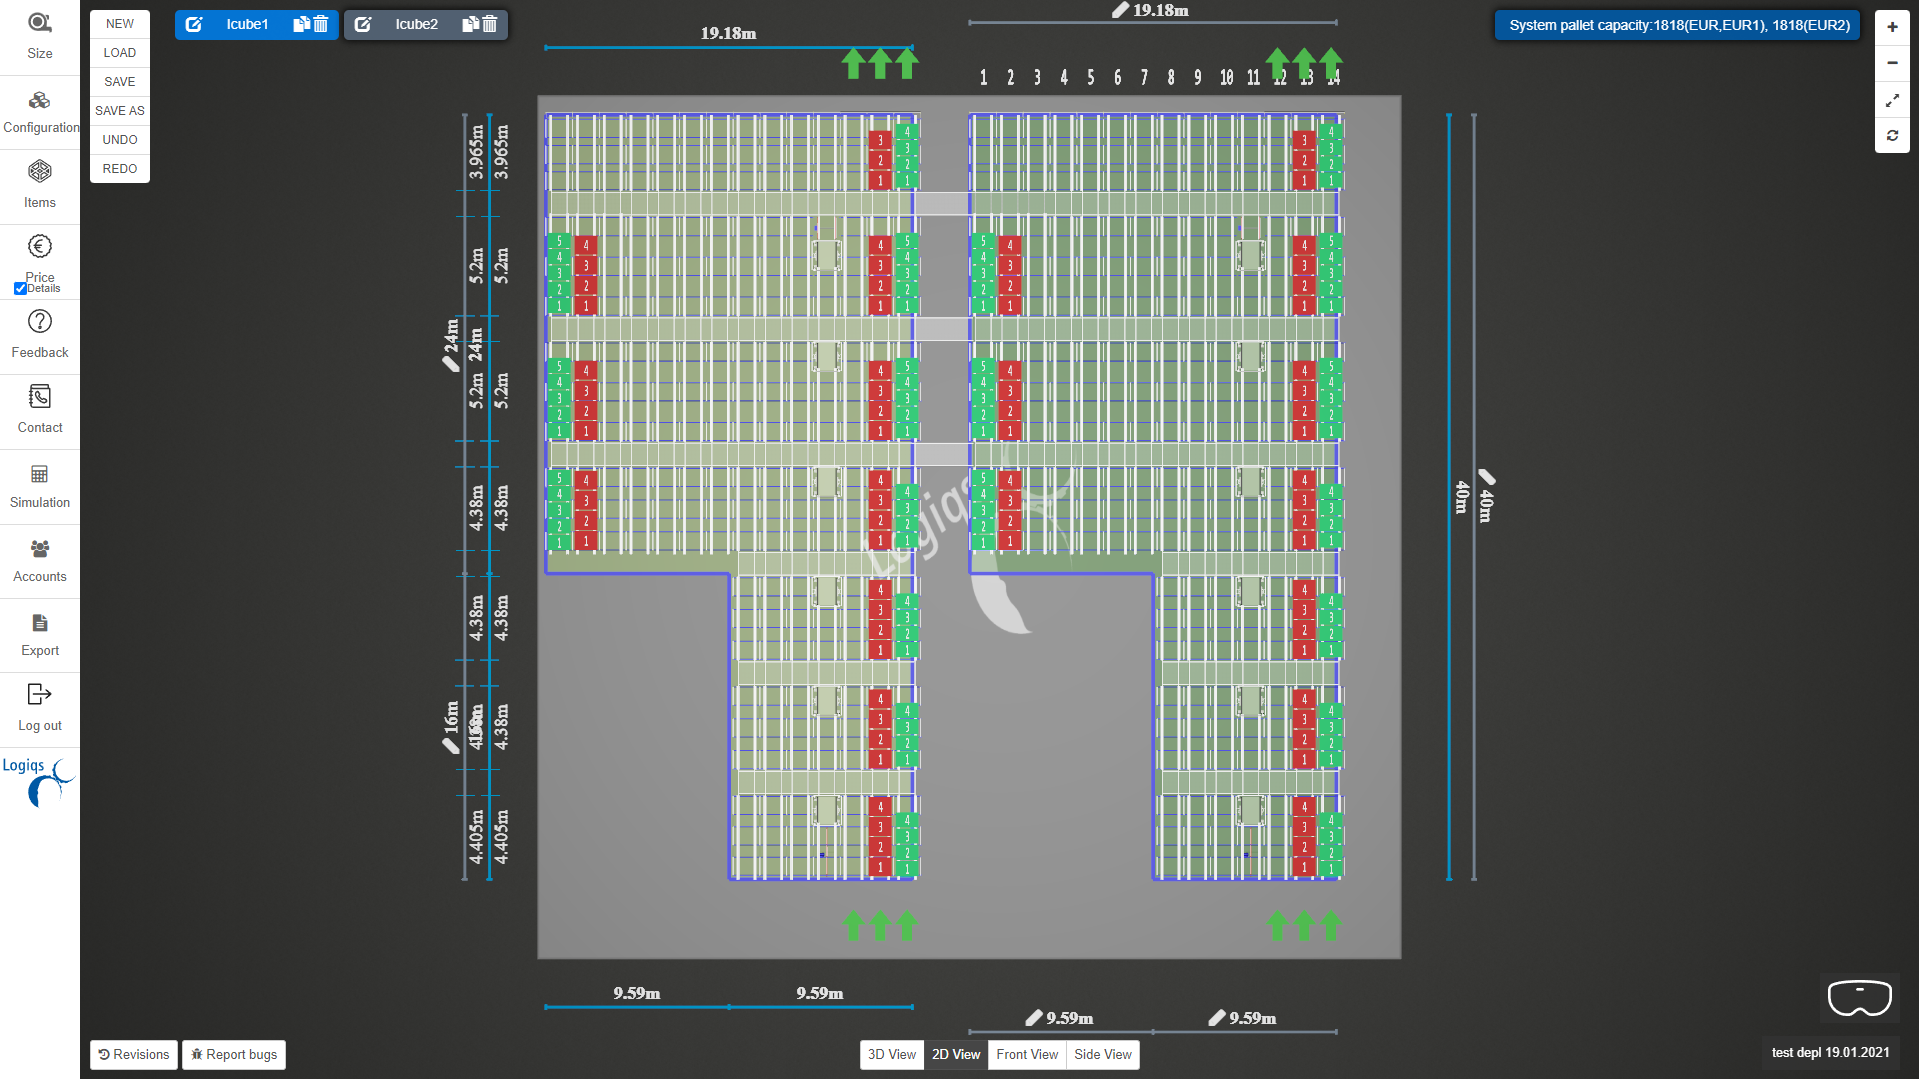Open the VR goggles view

pos(1858,997)
